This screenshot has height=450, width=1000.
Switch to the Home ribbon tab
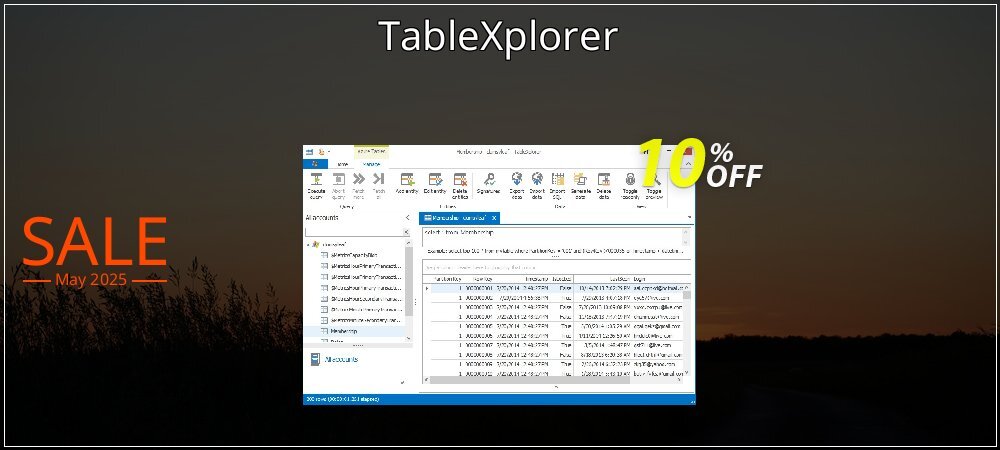342,164
